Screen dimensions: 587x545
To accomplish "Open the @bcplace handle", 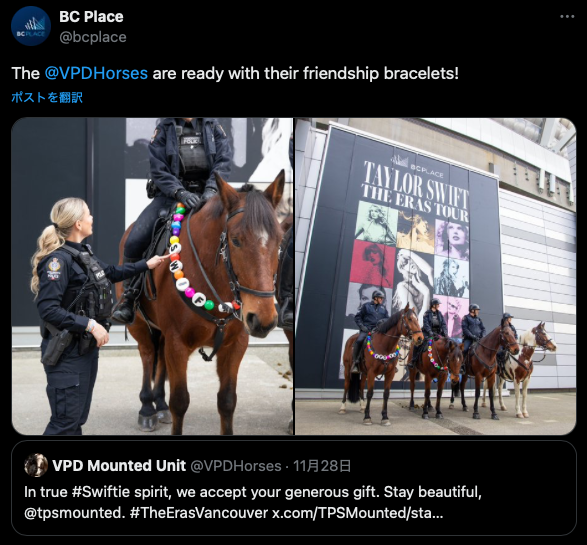I will click(93, 37).
